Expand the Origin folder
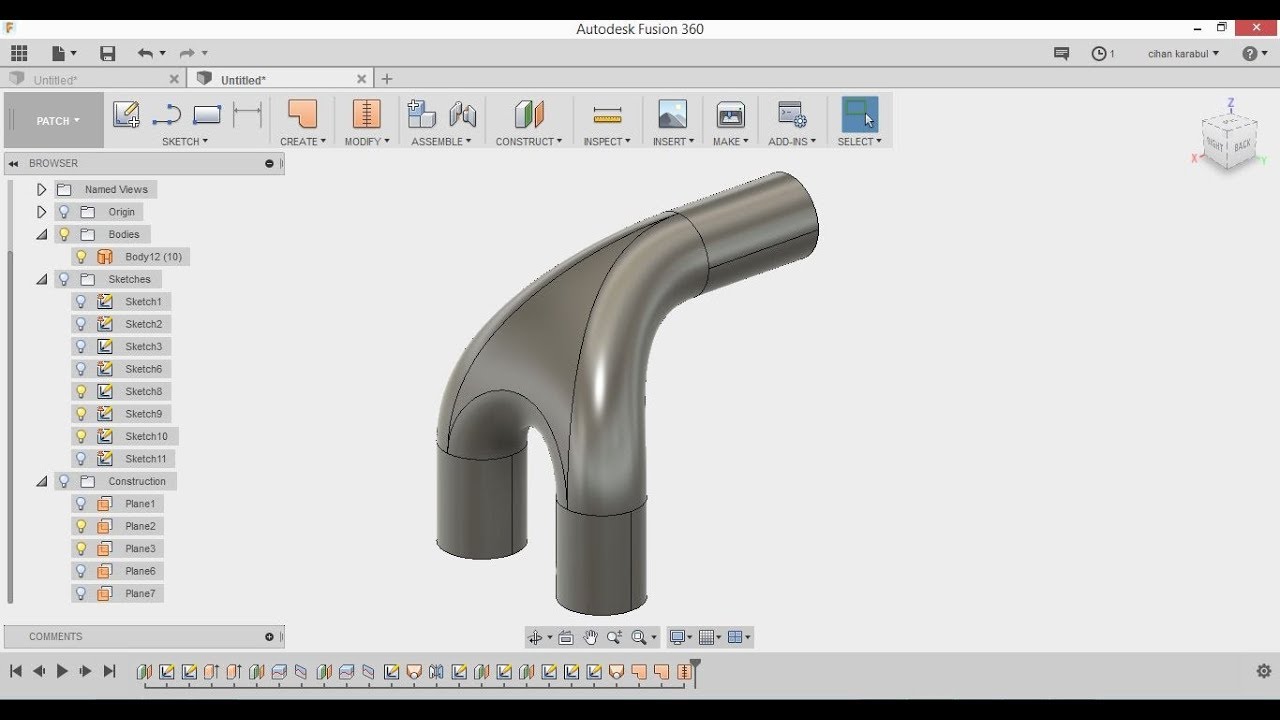The image size is (1280, 720). click(x=41, y=212)
